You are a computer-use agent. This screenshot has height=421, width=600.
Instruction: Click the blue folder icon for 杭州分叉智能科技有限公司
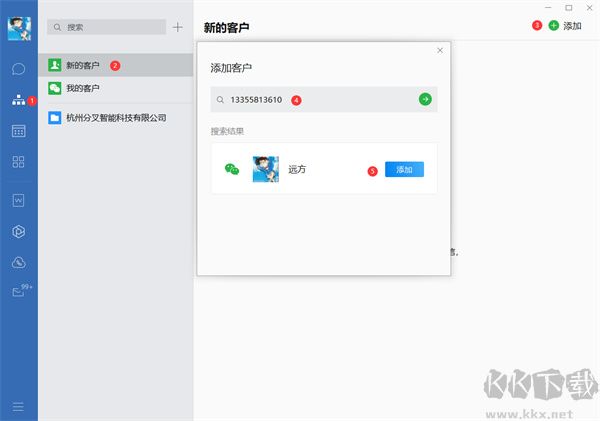54,117
